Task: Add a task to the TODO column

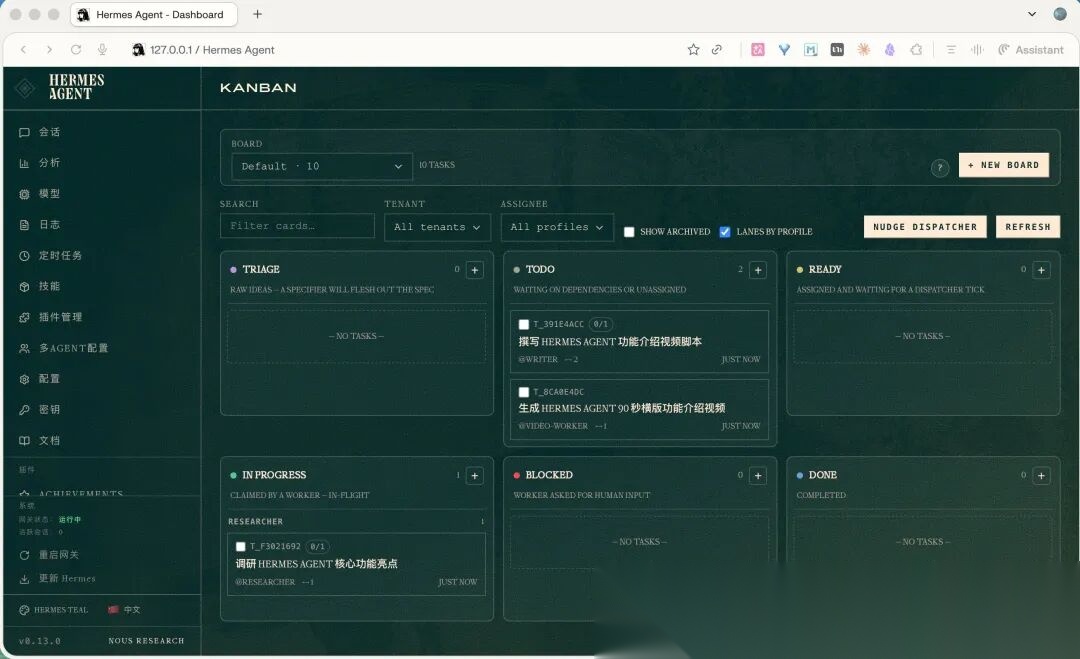Action: click(x=758, y=270)
